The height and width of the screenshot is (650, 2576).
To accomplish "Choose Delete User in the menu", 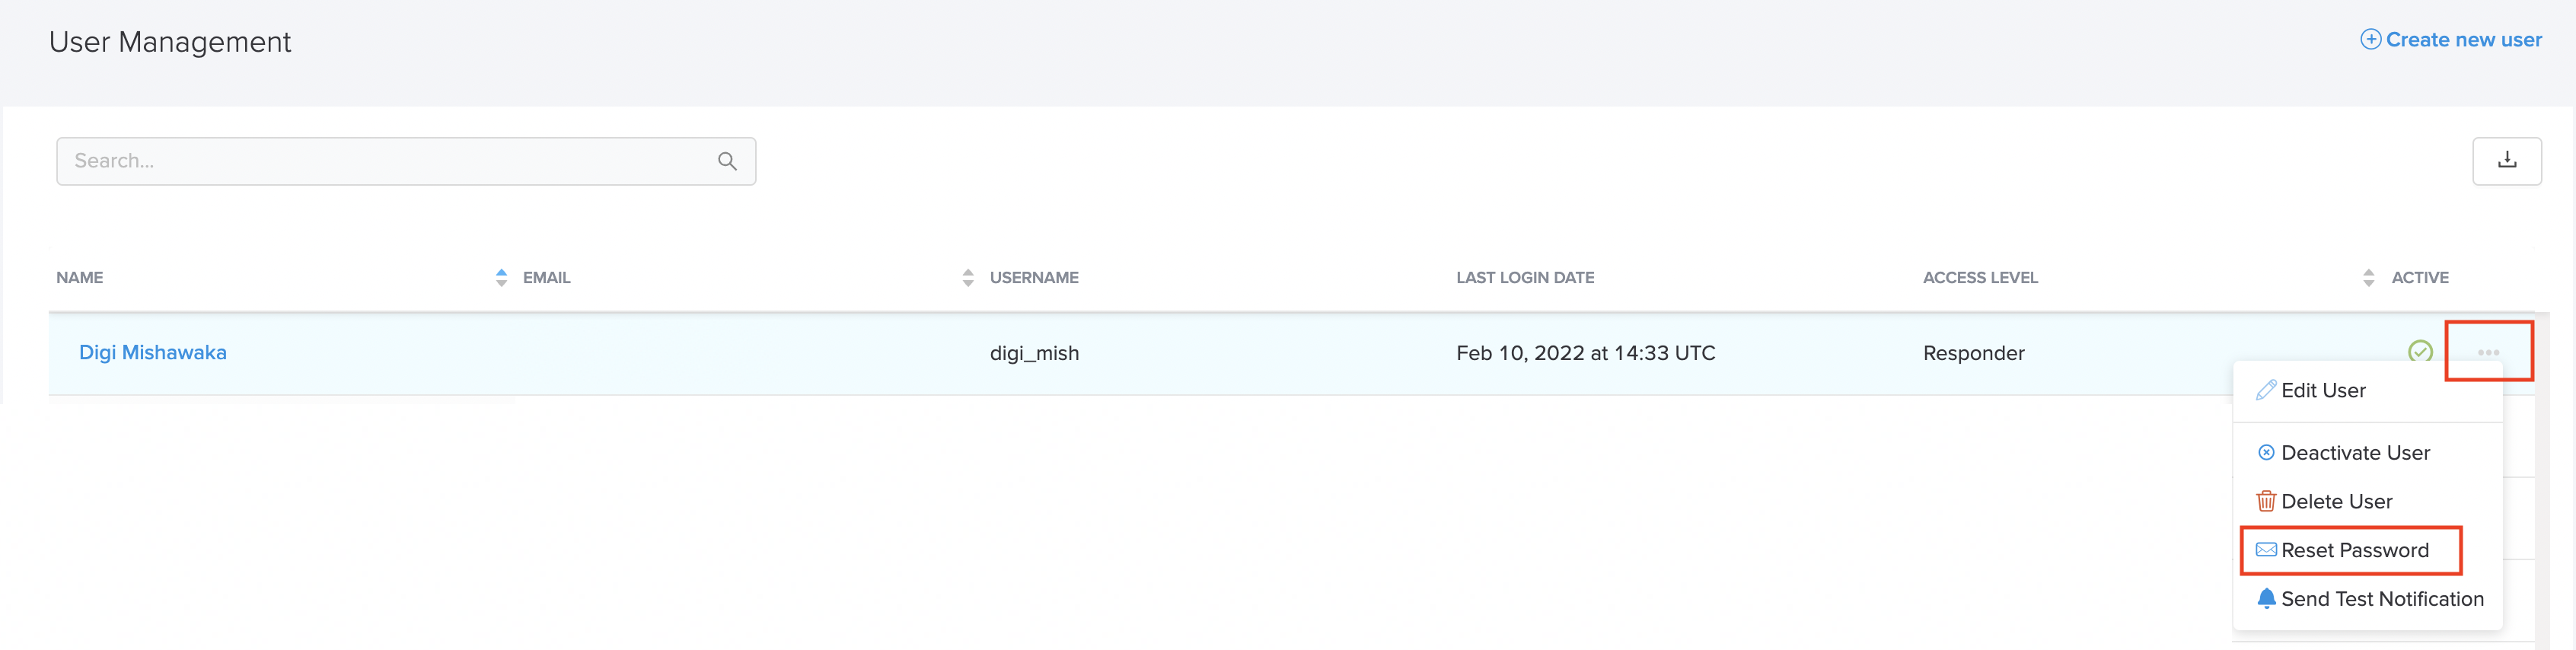I will click(2367, 502).
